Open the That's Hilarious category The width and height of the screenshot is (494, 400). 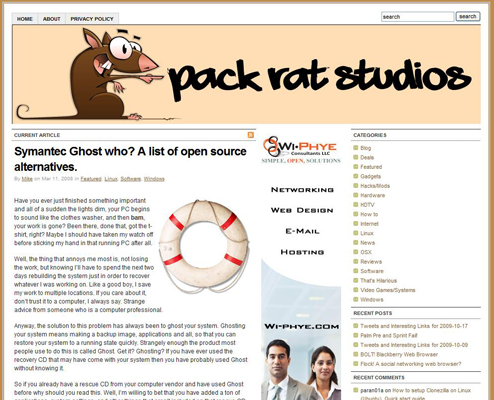378,281
